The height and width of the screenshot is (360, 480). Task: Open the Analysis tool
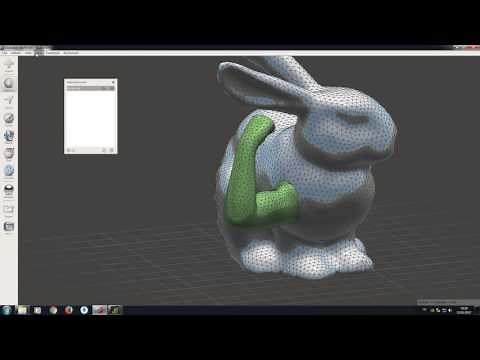pos(9,171)
